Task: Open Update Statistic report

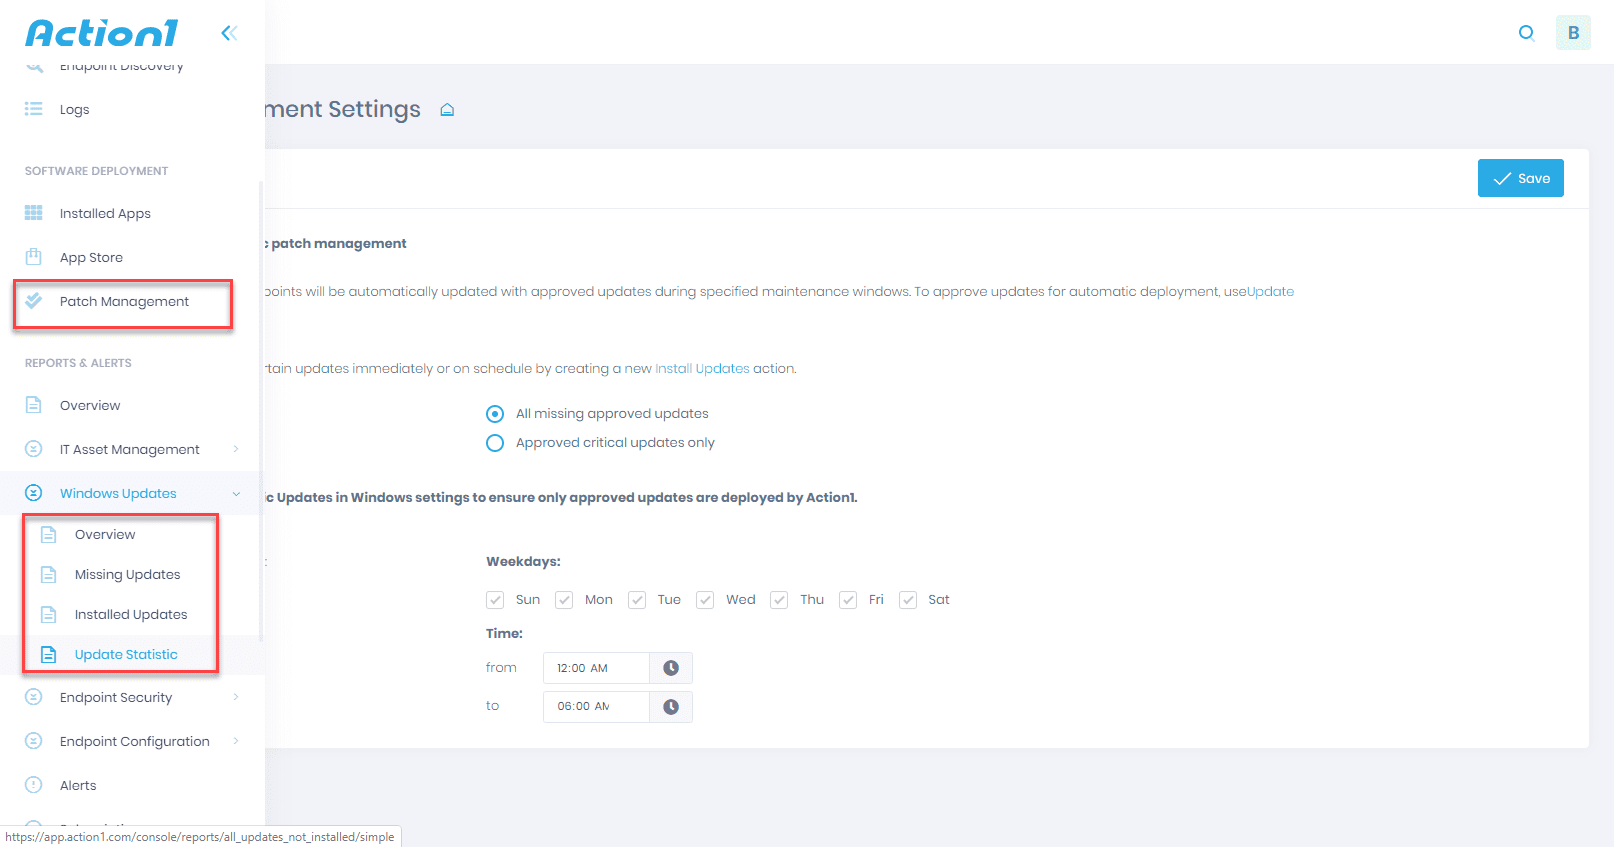Action: click(x=126, y=655)
